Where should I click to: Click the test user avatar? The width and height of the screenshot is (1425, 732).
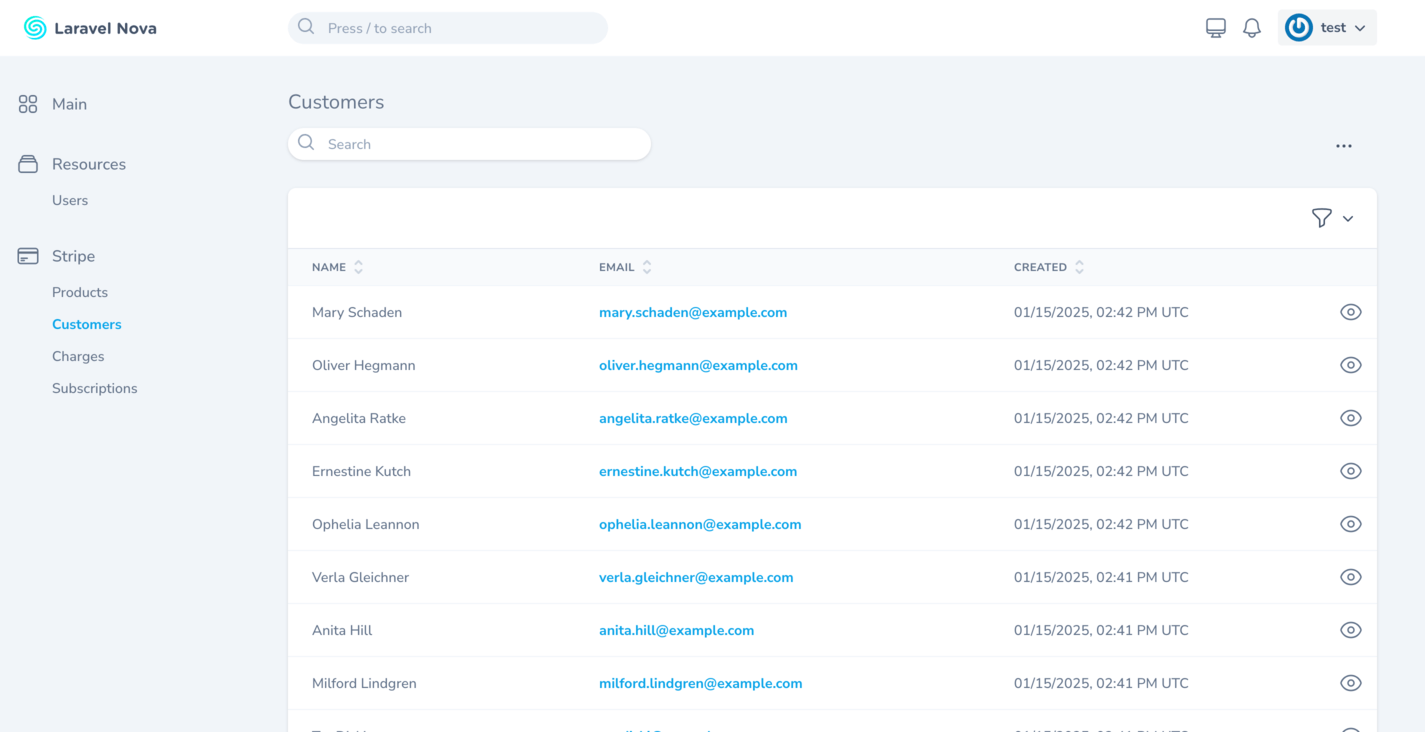coord(1299,28)
